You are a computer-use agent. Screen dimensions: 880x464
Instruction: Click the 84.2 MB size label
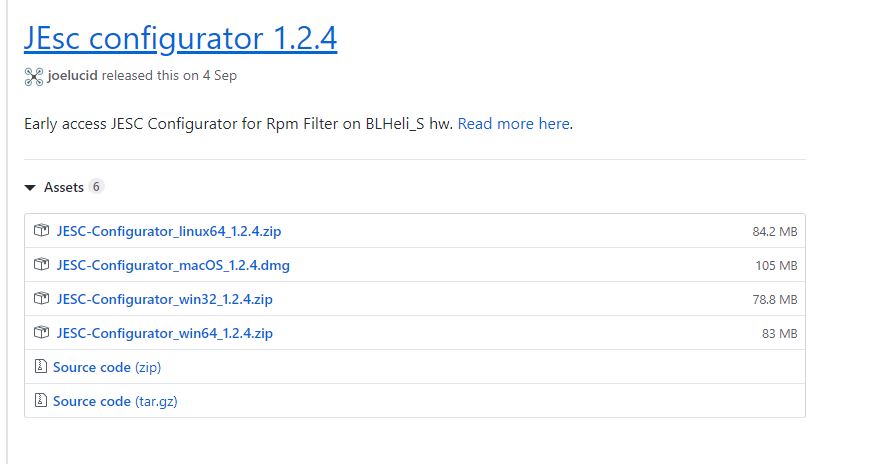coord(774,232)
